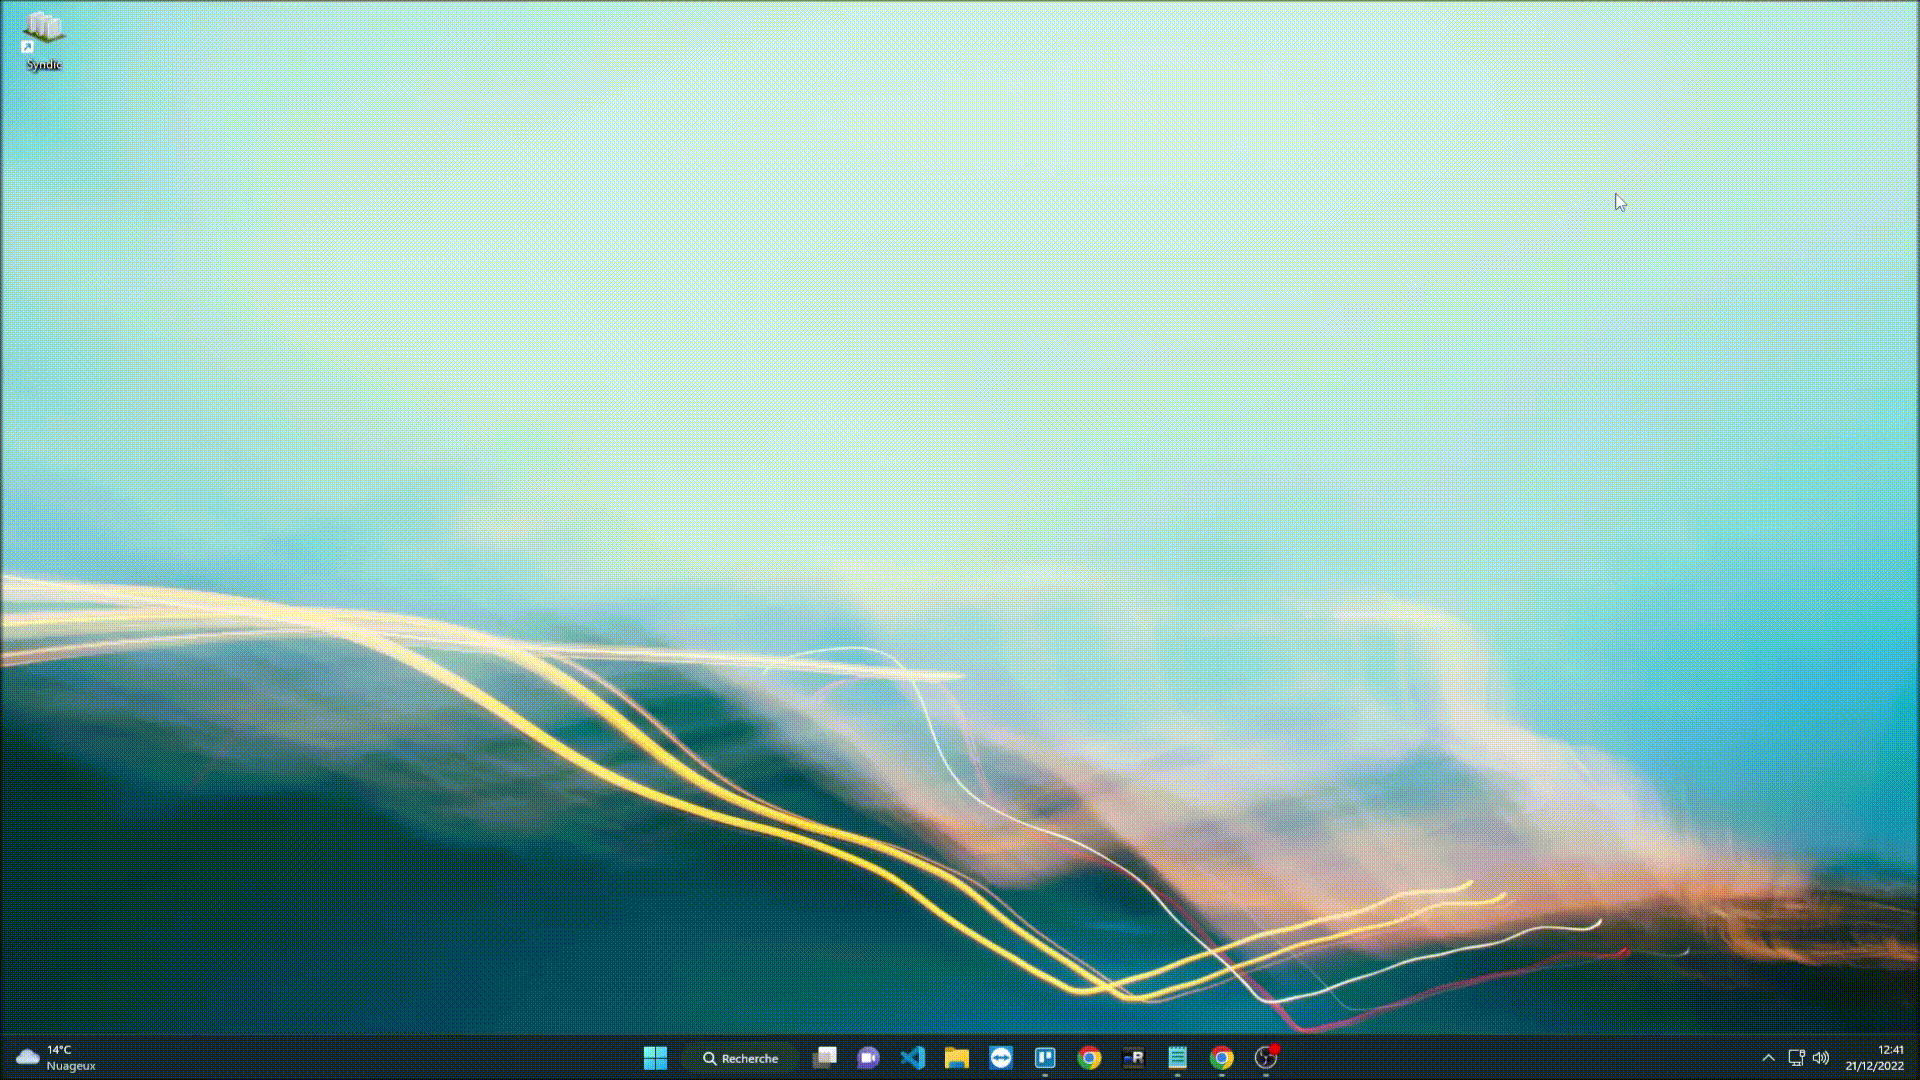Open the weather widget showing 14°C Nuageux
This screenshot has width=1920, height=1080.
tap(56, 1058)
